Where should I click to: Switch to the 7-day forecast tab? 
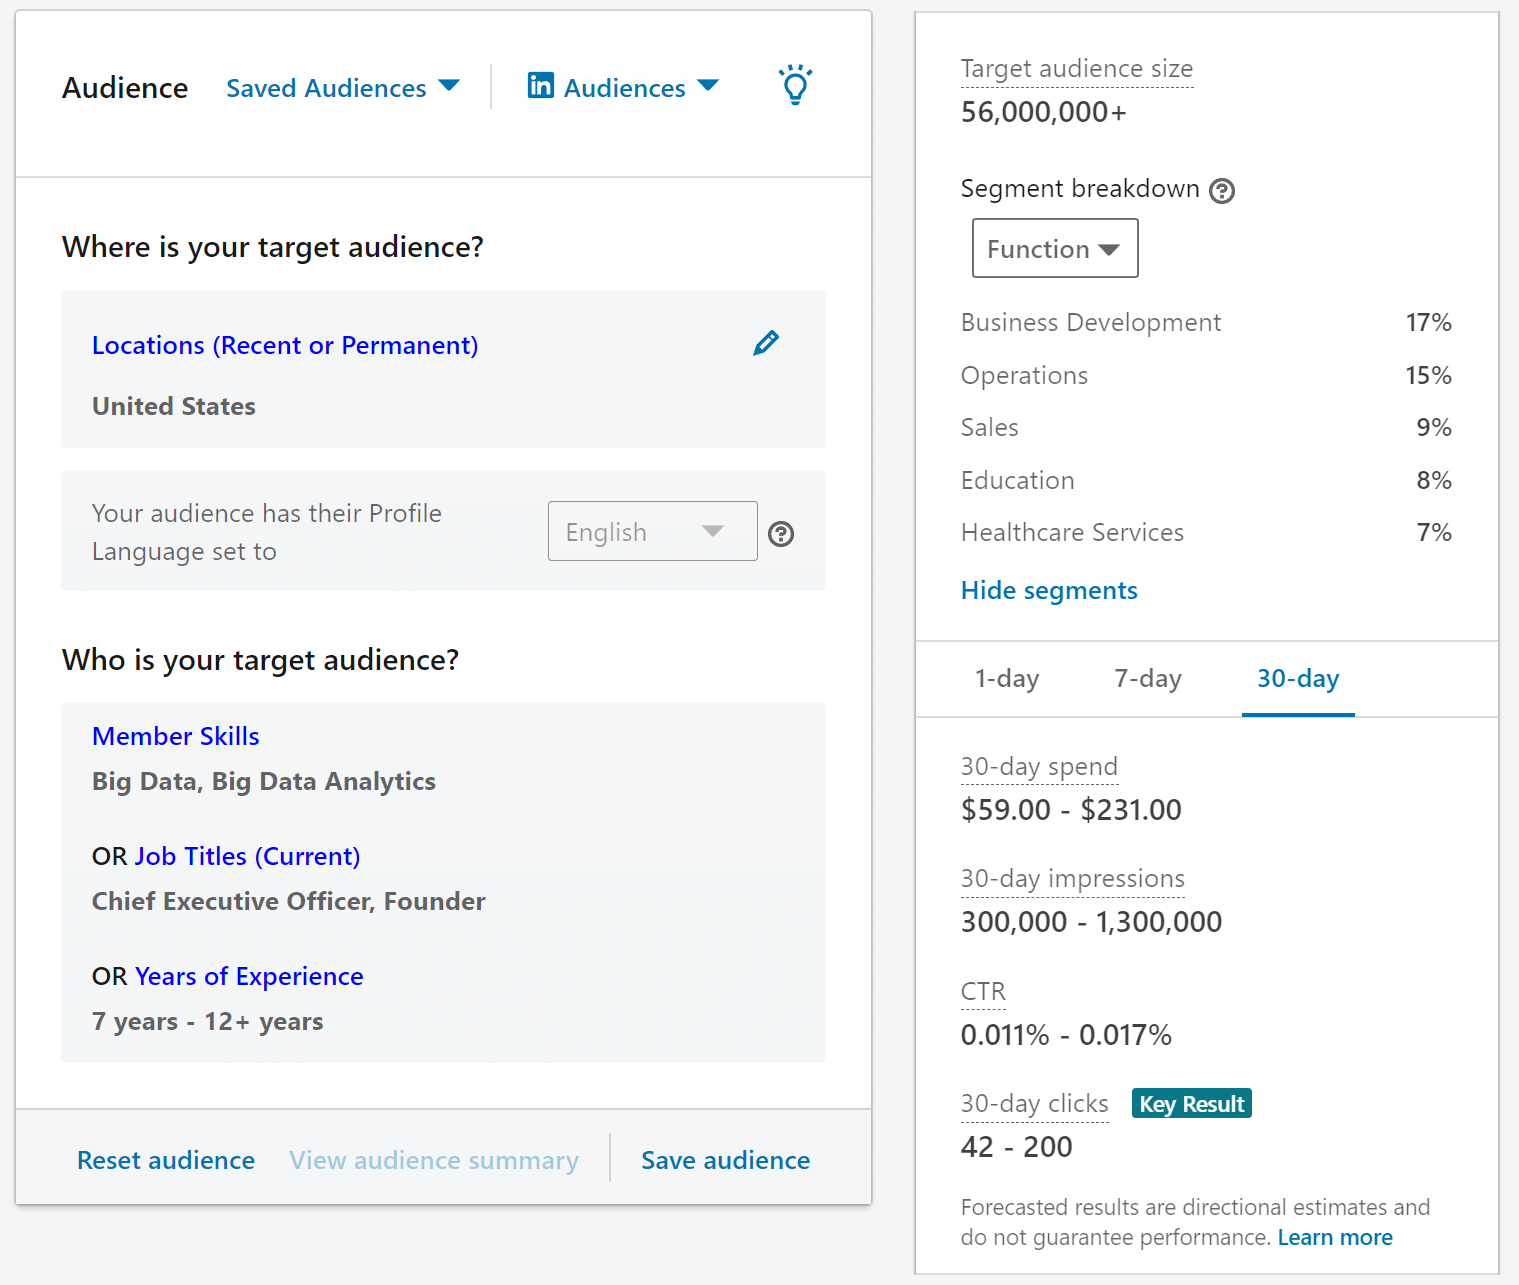[x=1147, y=678]
